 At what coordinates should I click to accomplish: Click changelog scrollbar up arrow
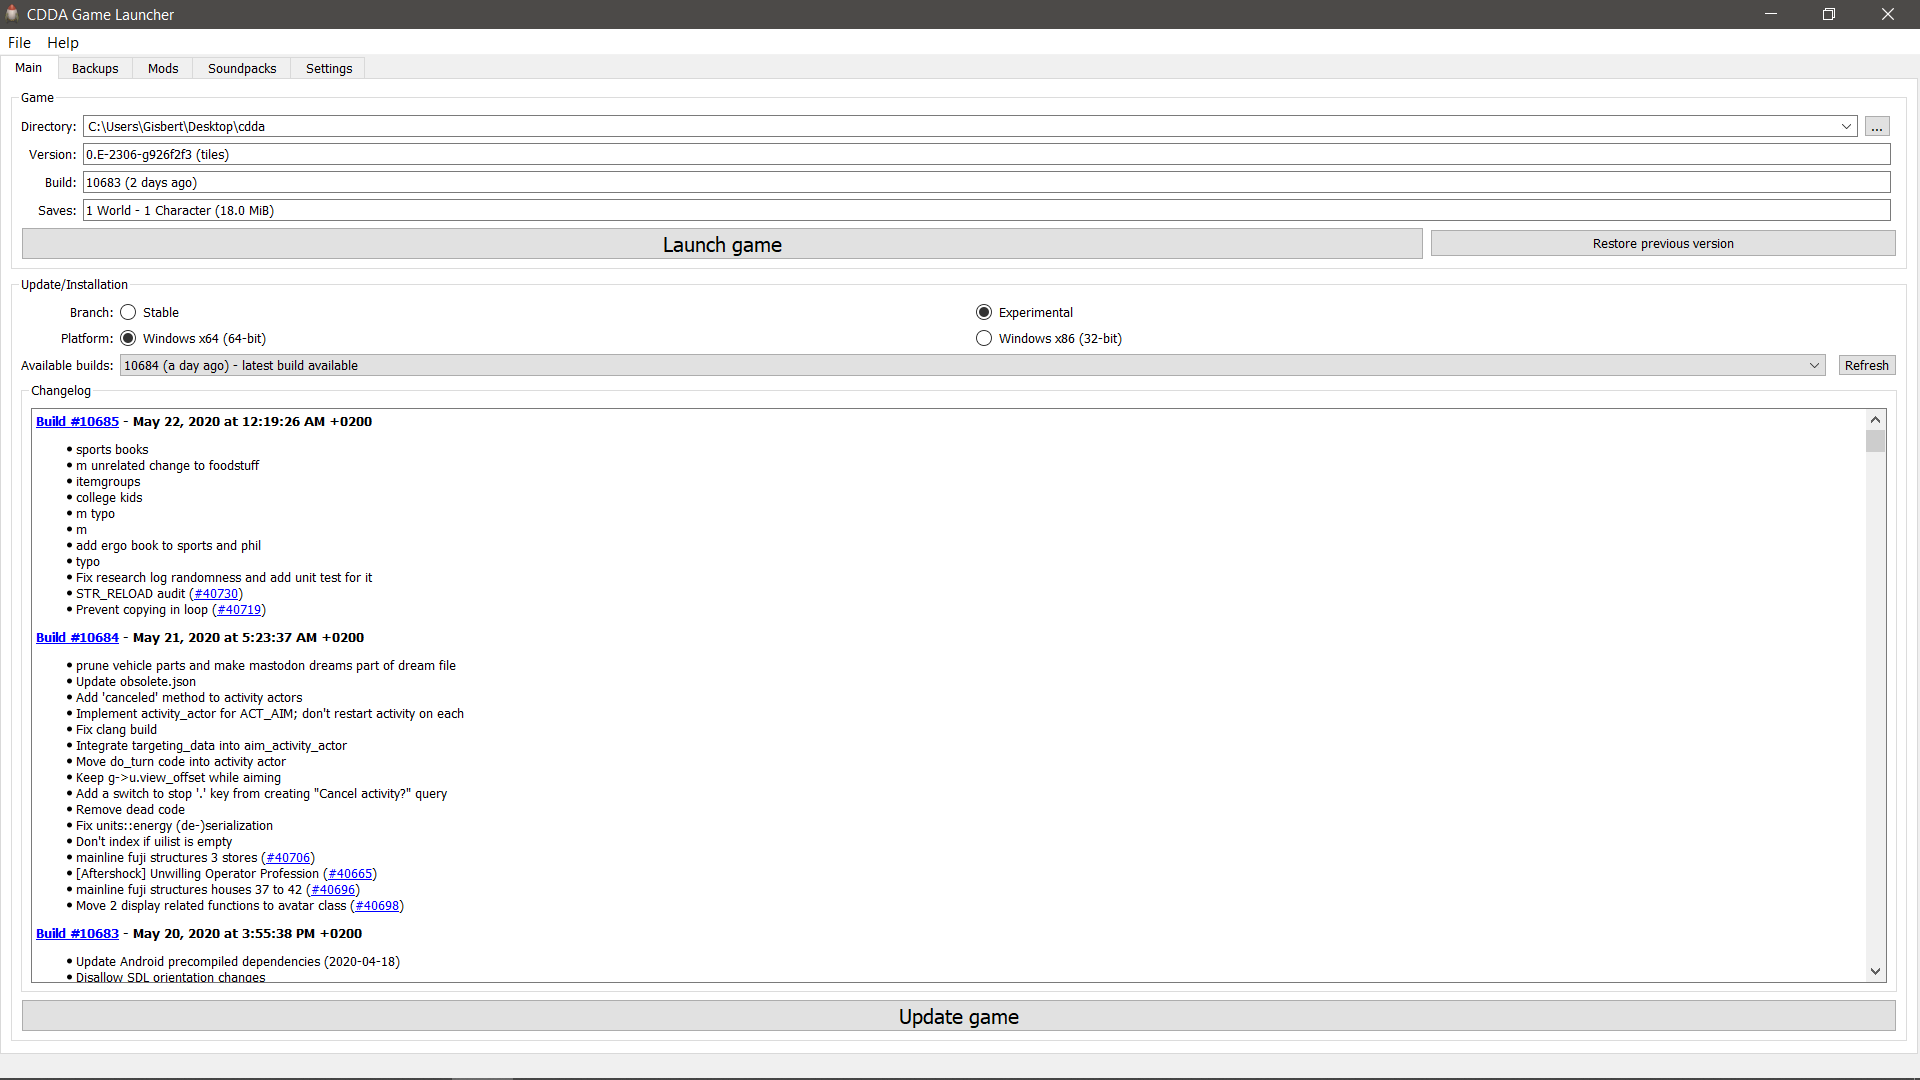click(x=1875, y=420)
